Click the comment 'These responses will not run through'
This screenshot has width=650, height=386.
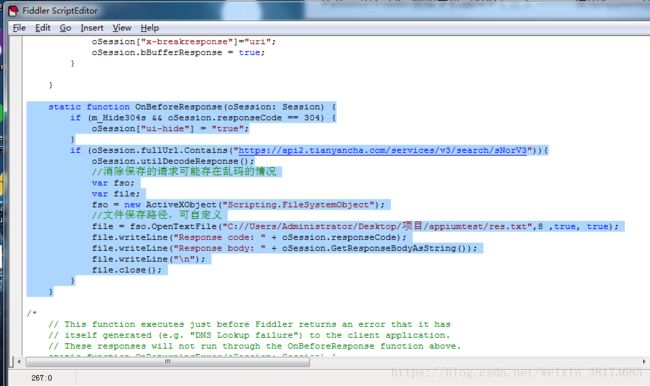point(255,346)
